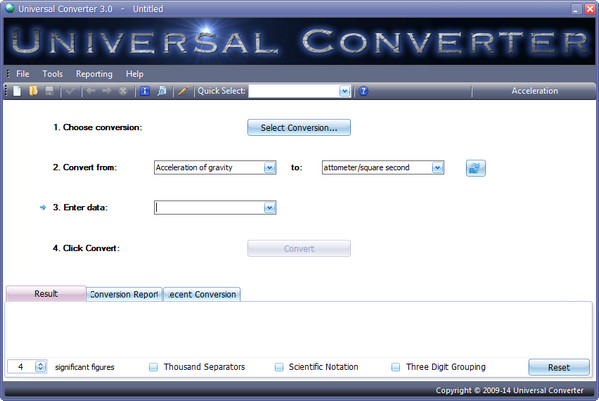The image size is (599, 401).
Task: Open the Quick Select dropdown arrow
Action: (345, 91)
